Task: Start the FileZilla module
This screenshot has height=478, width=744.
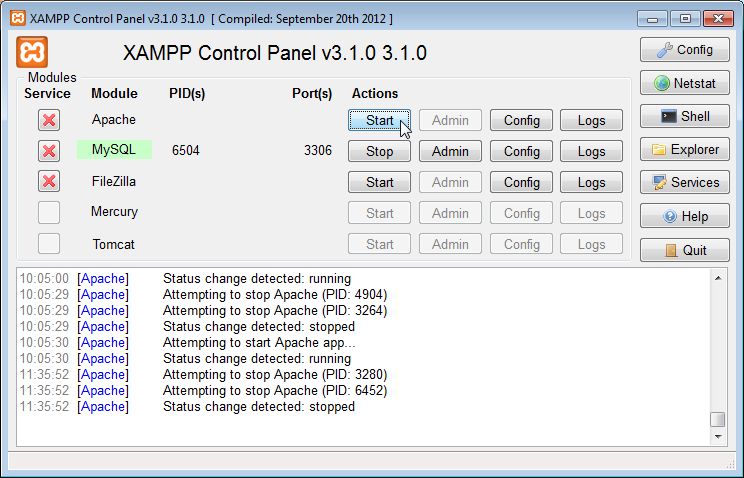Action: coord(379,182)
